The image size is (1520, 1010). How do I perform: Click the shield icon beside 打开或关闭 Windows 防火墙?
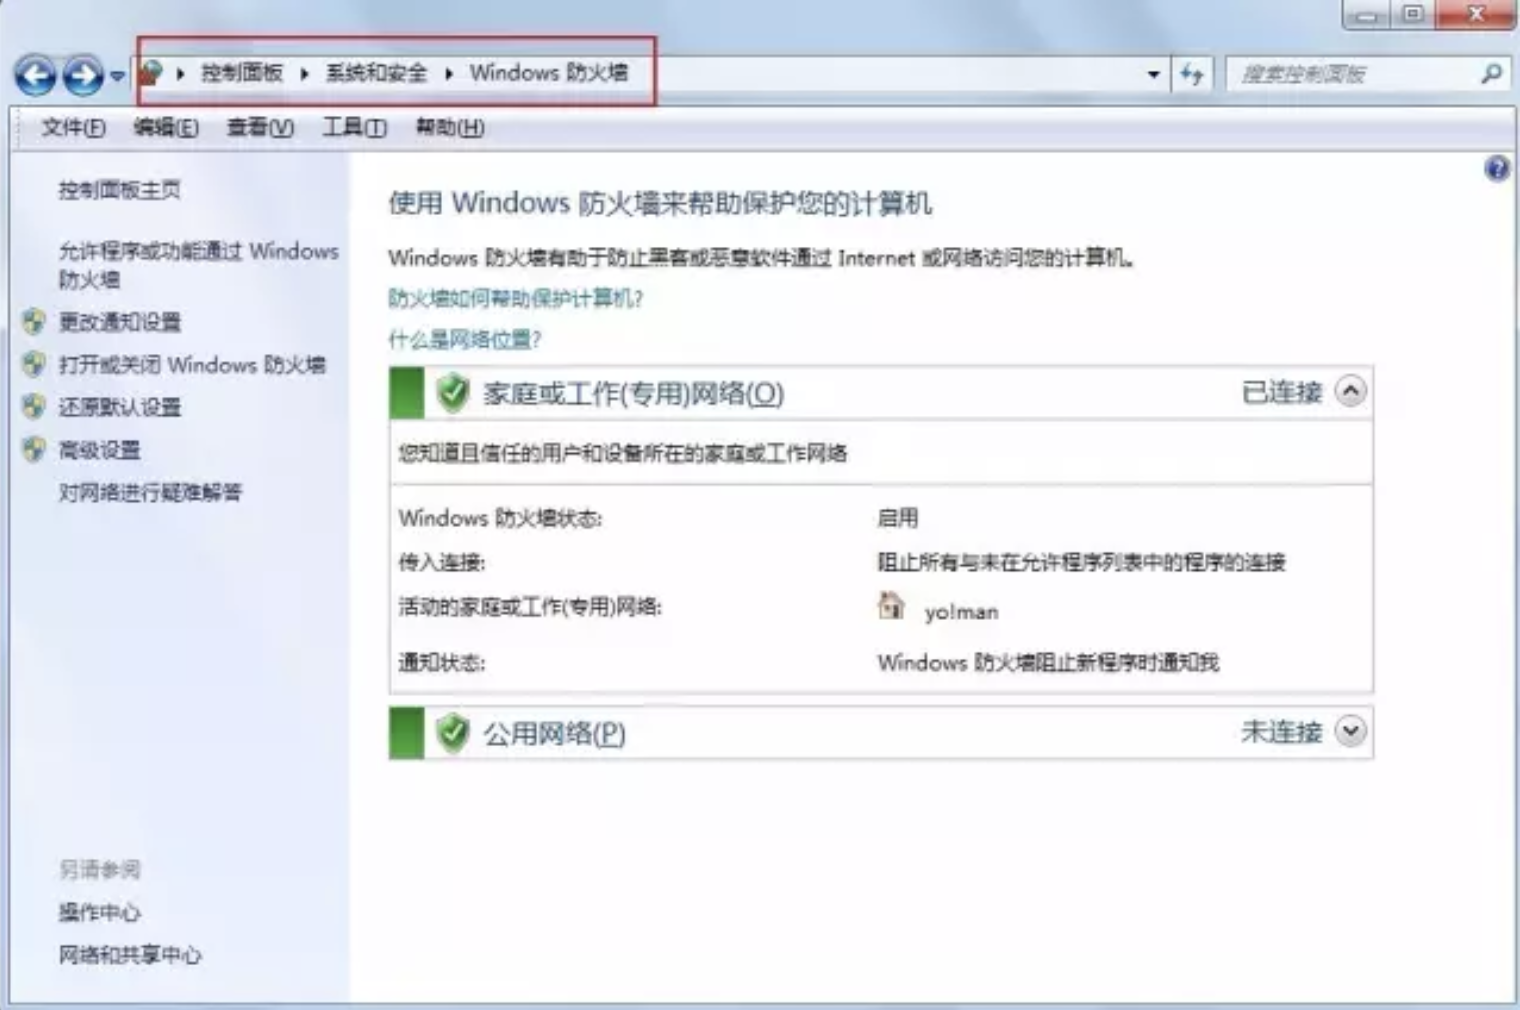coord(34,363)
